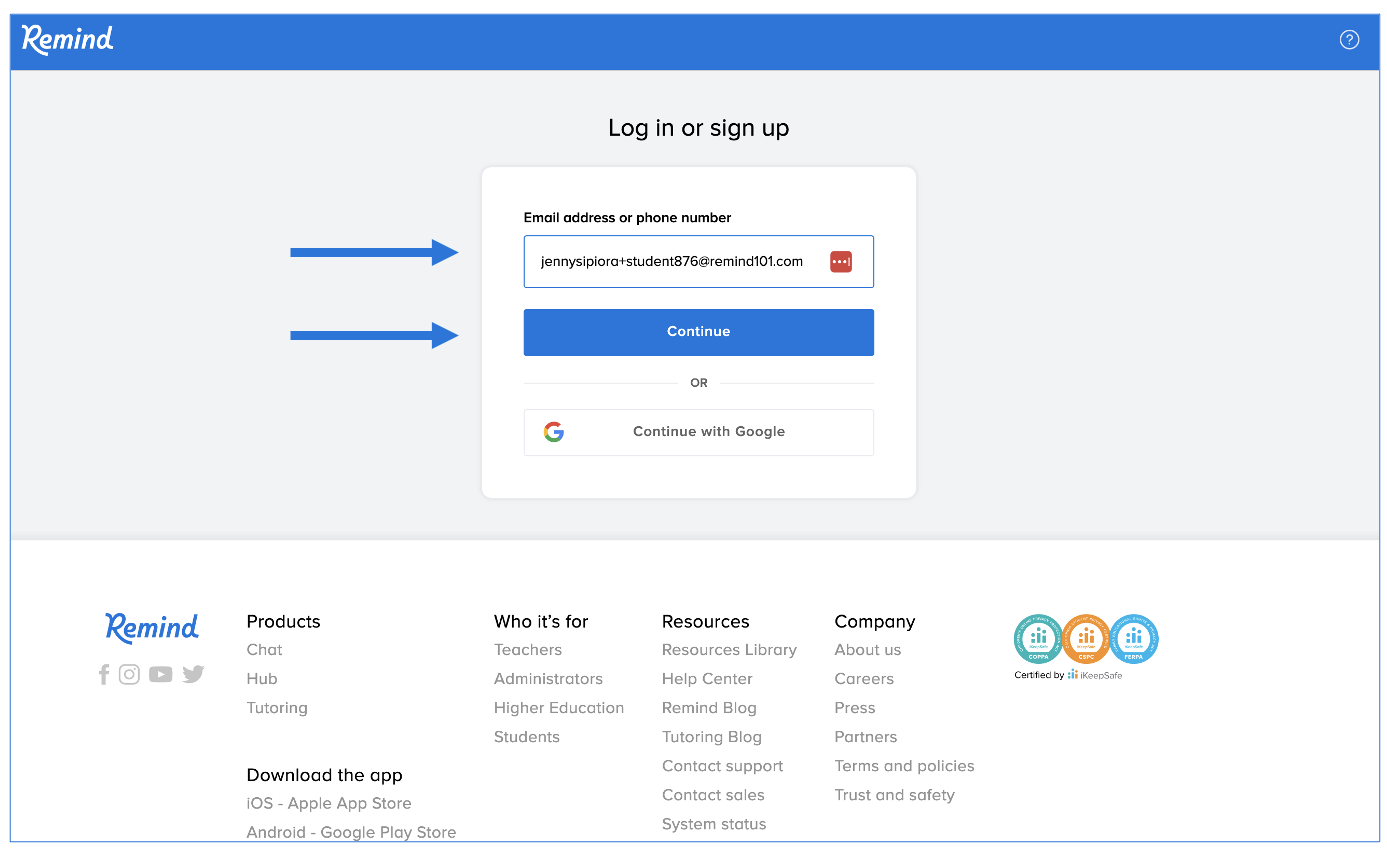Open the help question mark icon
Screen dimensions: 1387x864
[x=1349, y=40]
